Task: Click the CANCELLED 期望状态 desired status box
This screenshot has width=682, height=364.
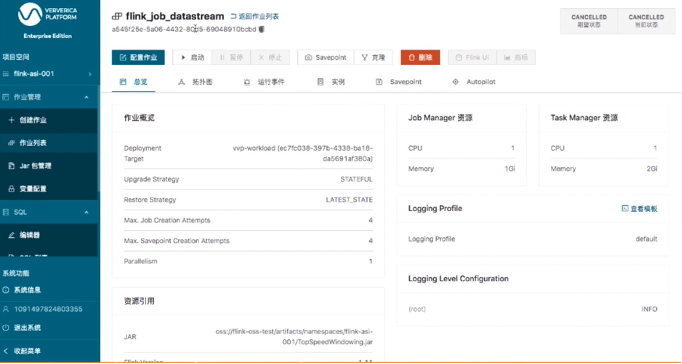Action: click(589, 21)
